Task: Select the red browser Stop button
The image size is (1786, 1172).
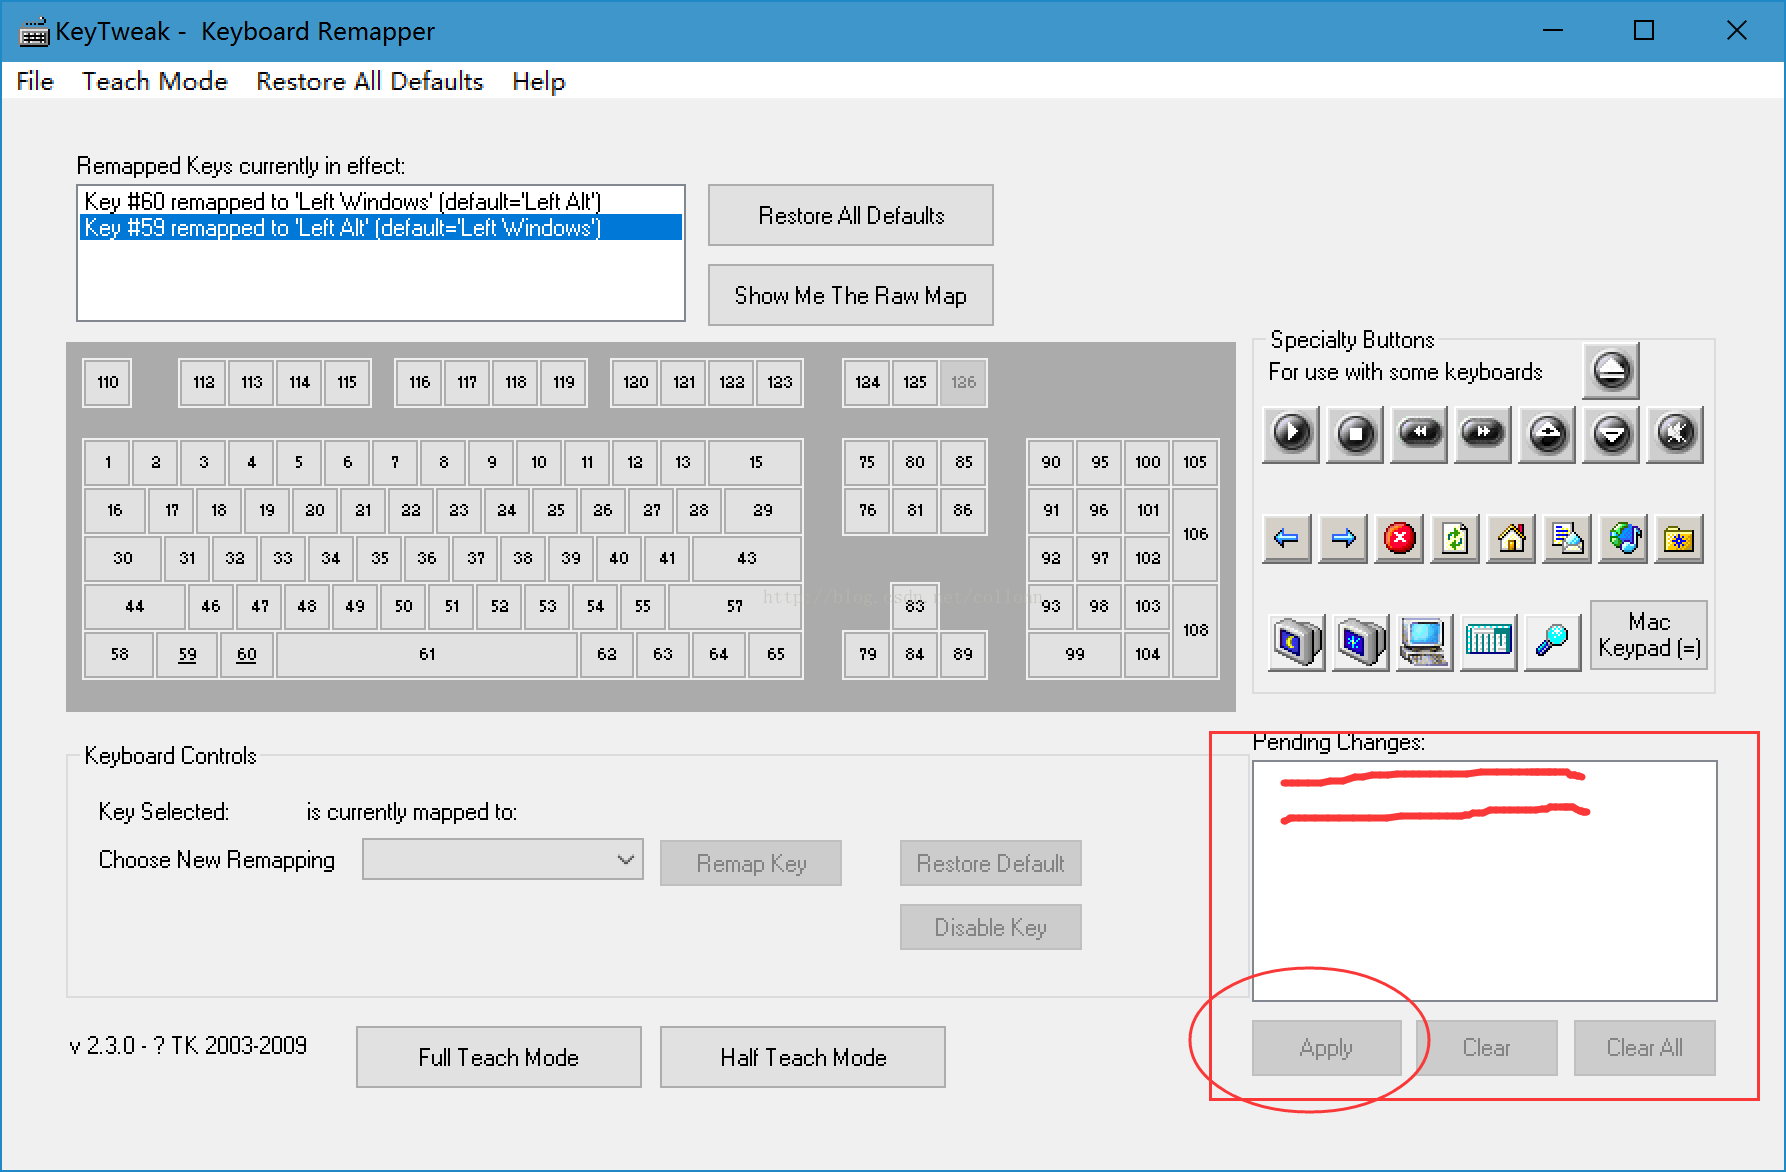Action: (1399, 539)
